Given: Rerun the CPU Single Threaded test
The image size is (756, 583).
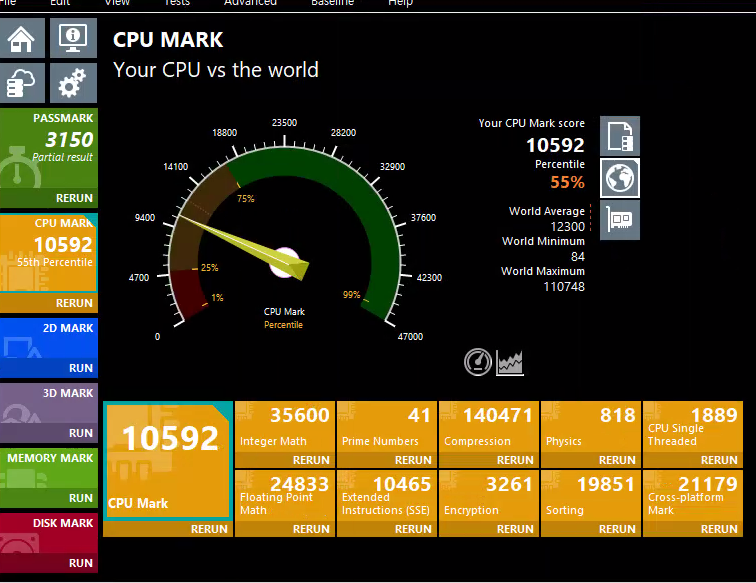Looking at the screenshot, I should pos(719,460).
